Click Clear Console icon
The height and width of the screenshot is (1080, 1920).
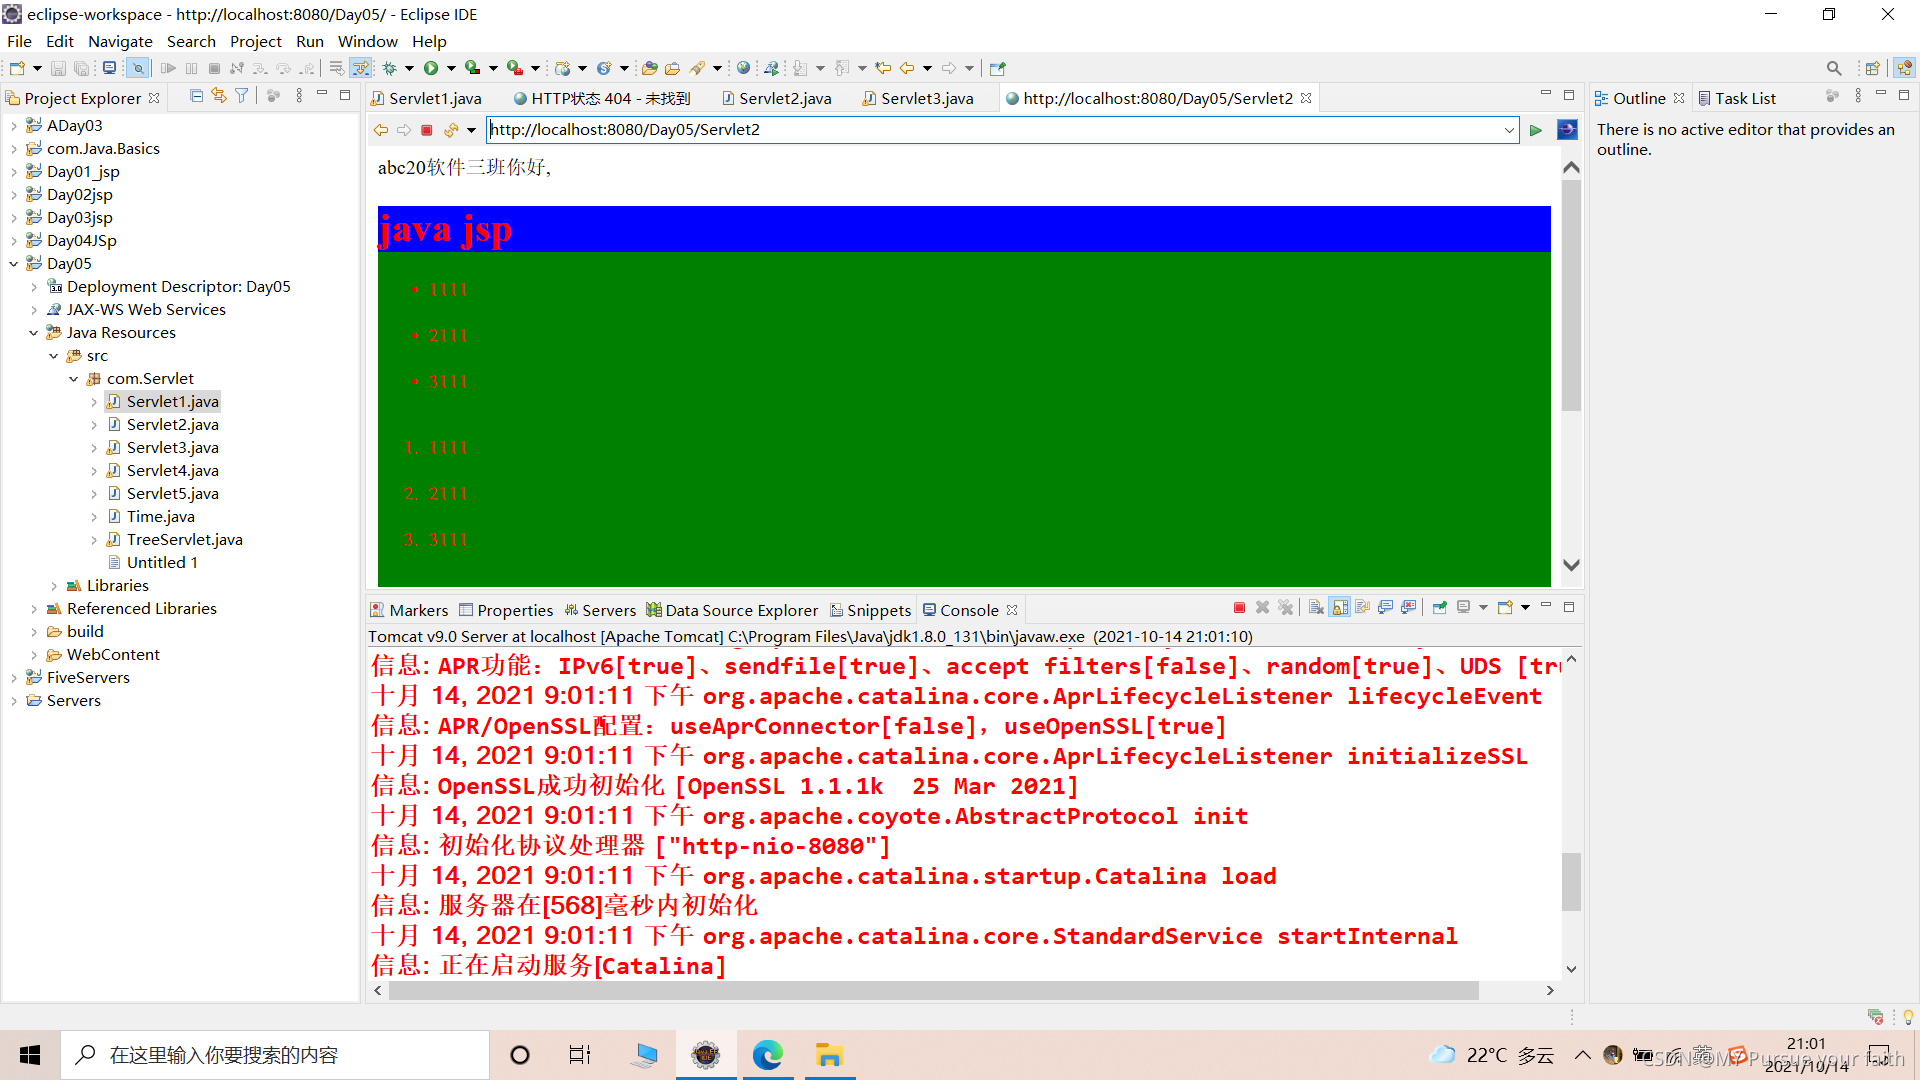click(x=1317, y=608)
